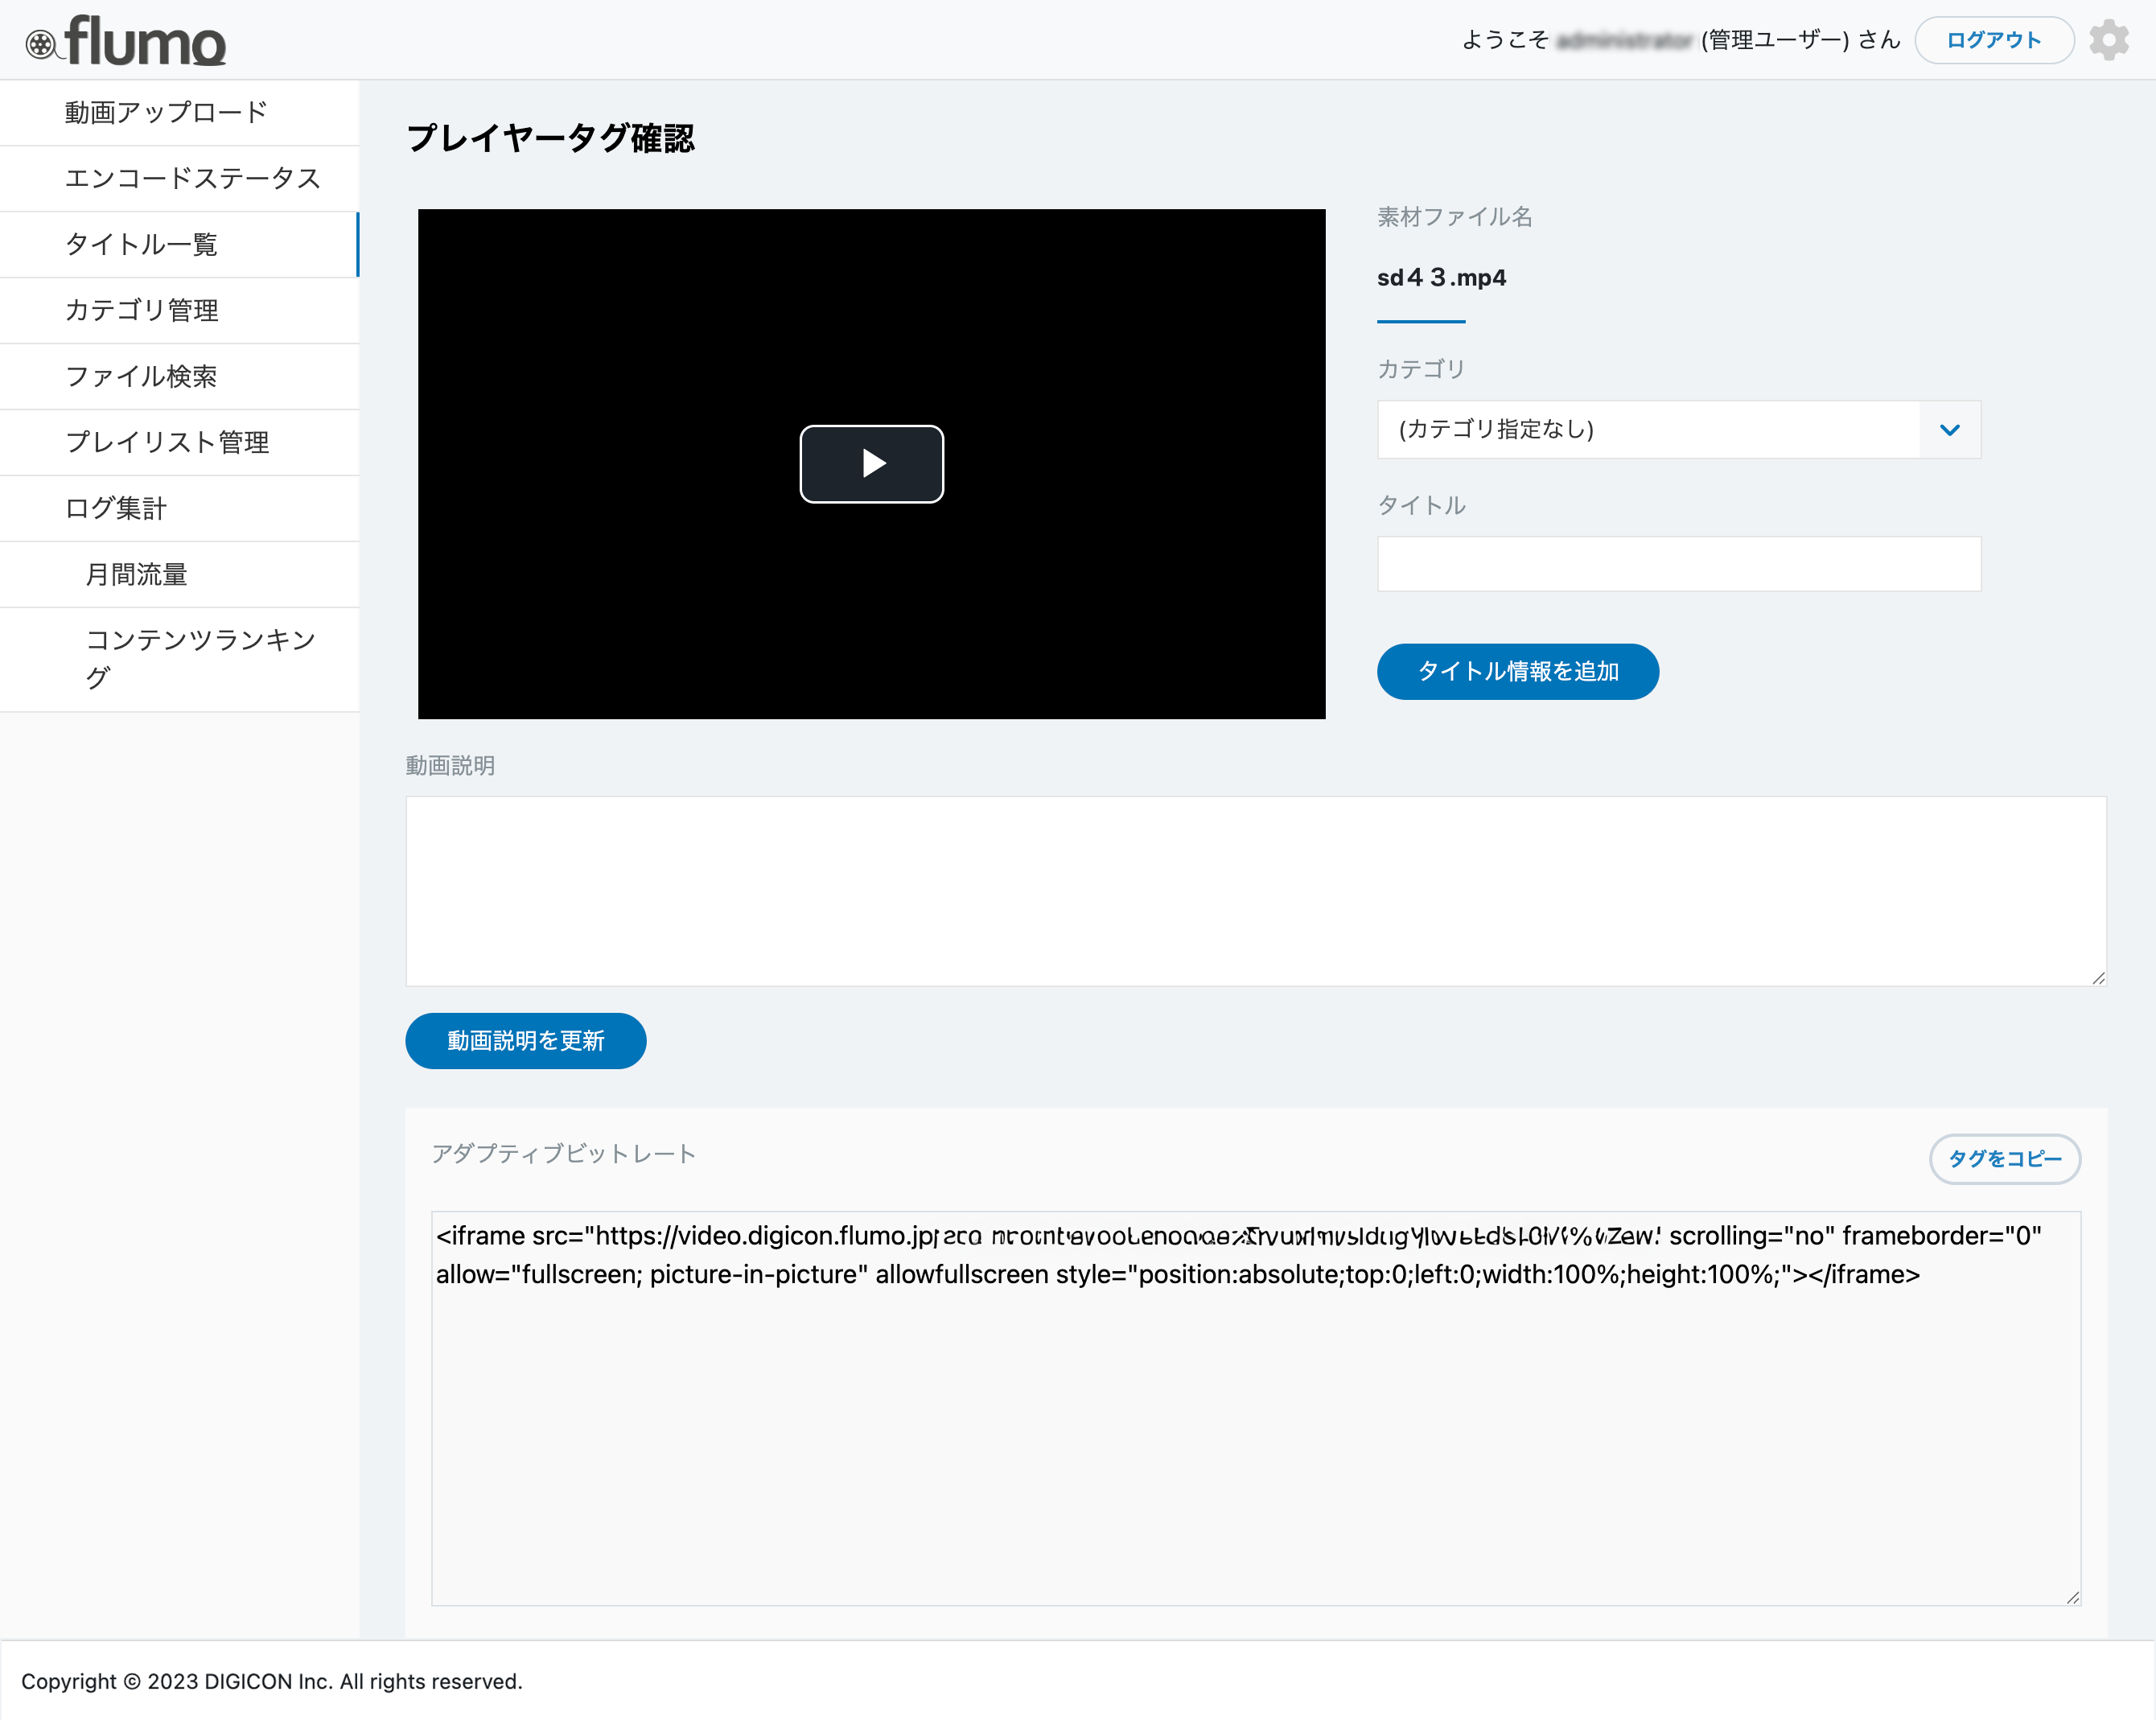Viewport: 2156px width, 1720px height.
Task: Click the flumo logo
Action: [126, 41]
